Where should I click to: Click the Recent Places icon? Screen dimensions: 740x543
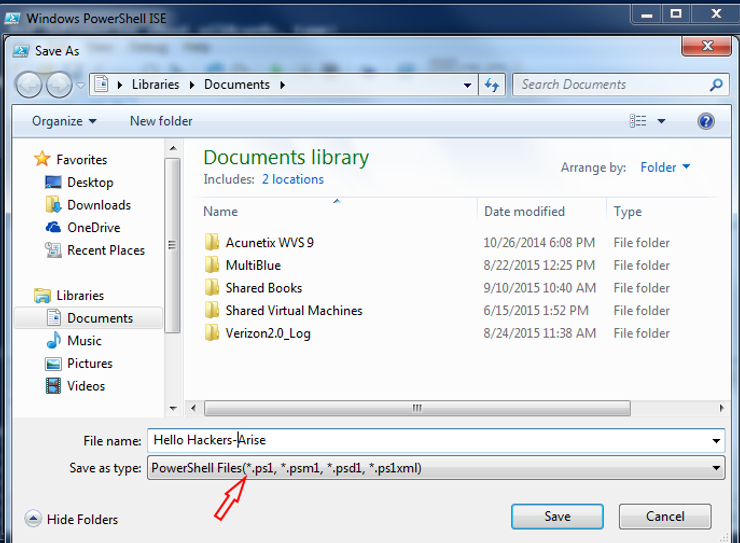(53, 250)
